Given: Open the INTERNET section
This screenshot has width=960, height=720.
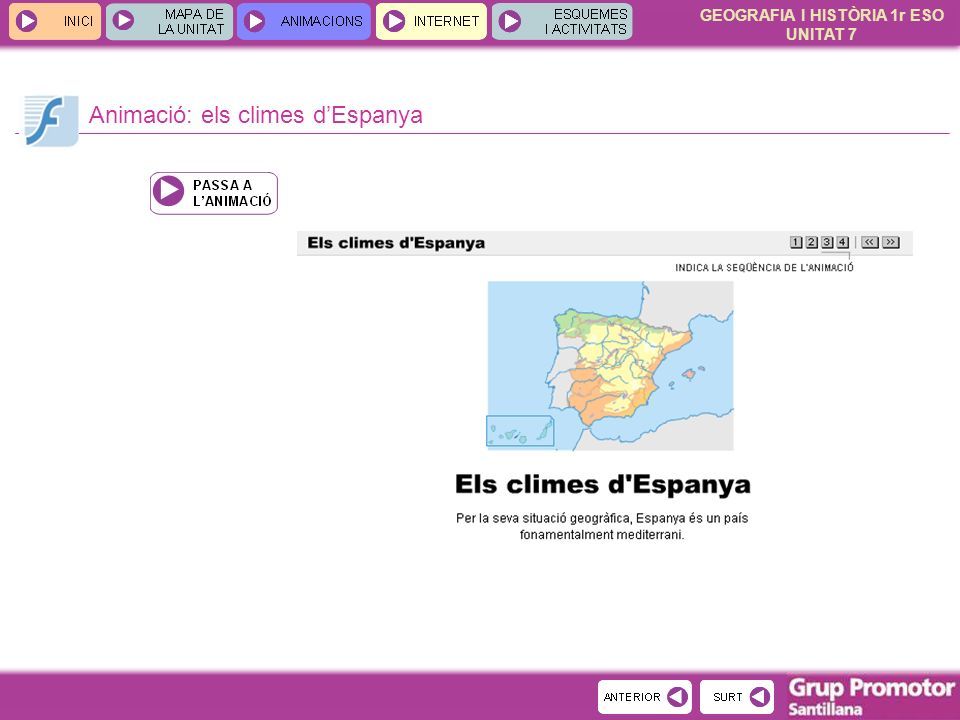Looking at the screenshot, I should tap(431, 21).
